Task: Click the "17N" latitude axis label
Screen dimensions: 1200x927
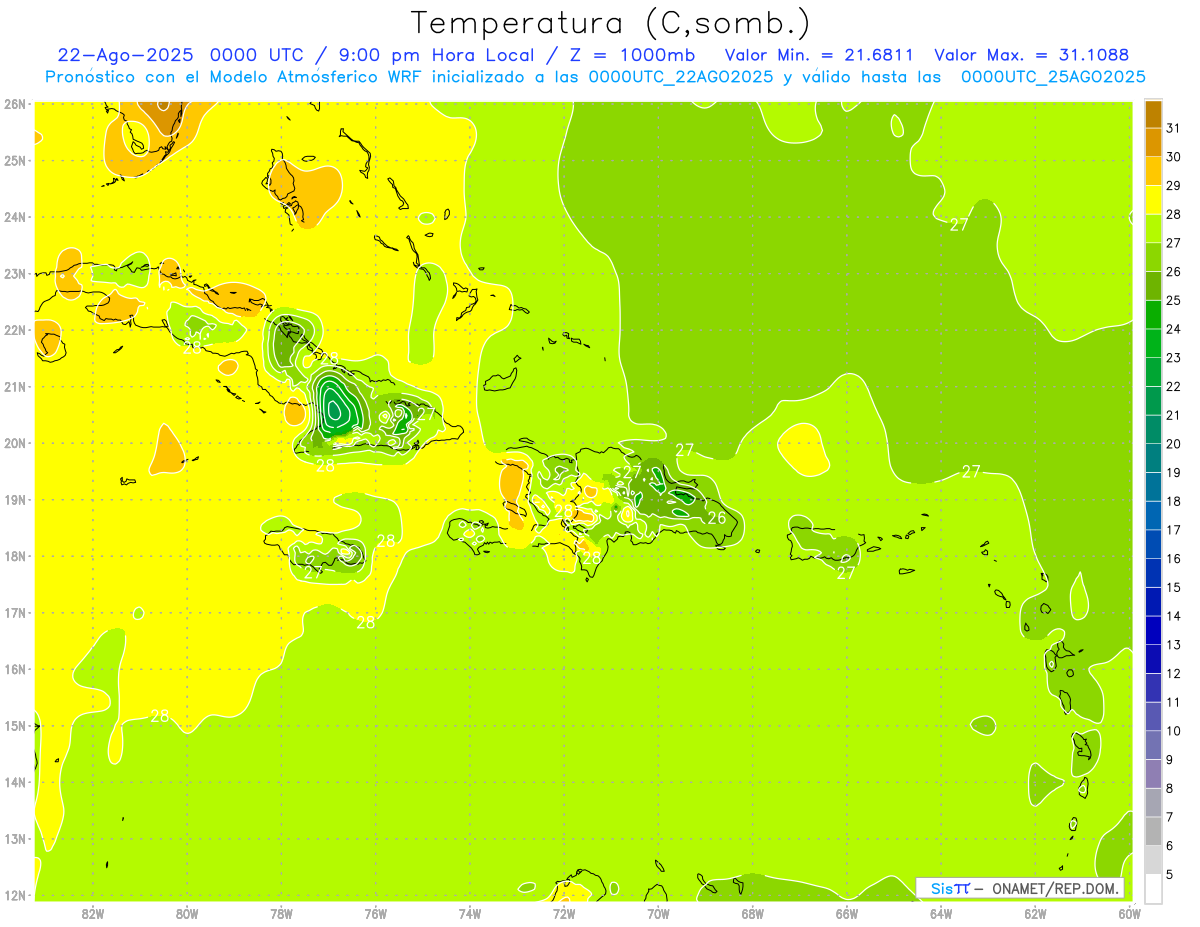Action: 15,612
